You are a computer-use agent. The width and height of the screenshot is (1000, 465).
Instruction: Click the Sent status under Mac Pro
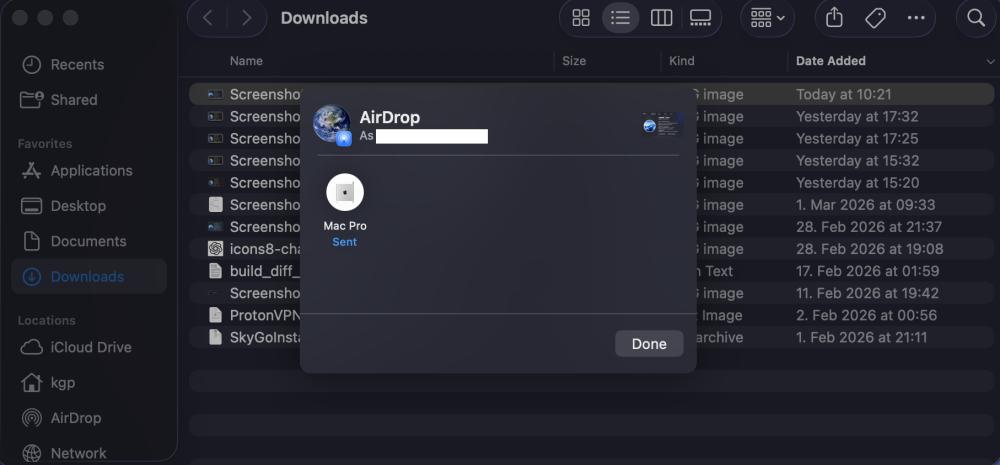pos(344,242)
